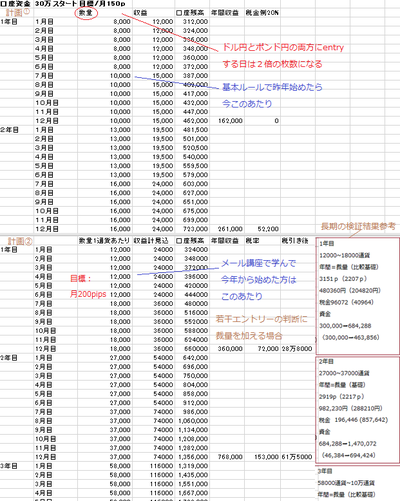Image resolution: width=400 pixels, height=501 pixels.
Task: Select balance cell 1,356,000
Action: [193, 457]
